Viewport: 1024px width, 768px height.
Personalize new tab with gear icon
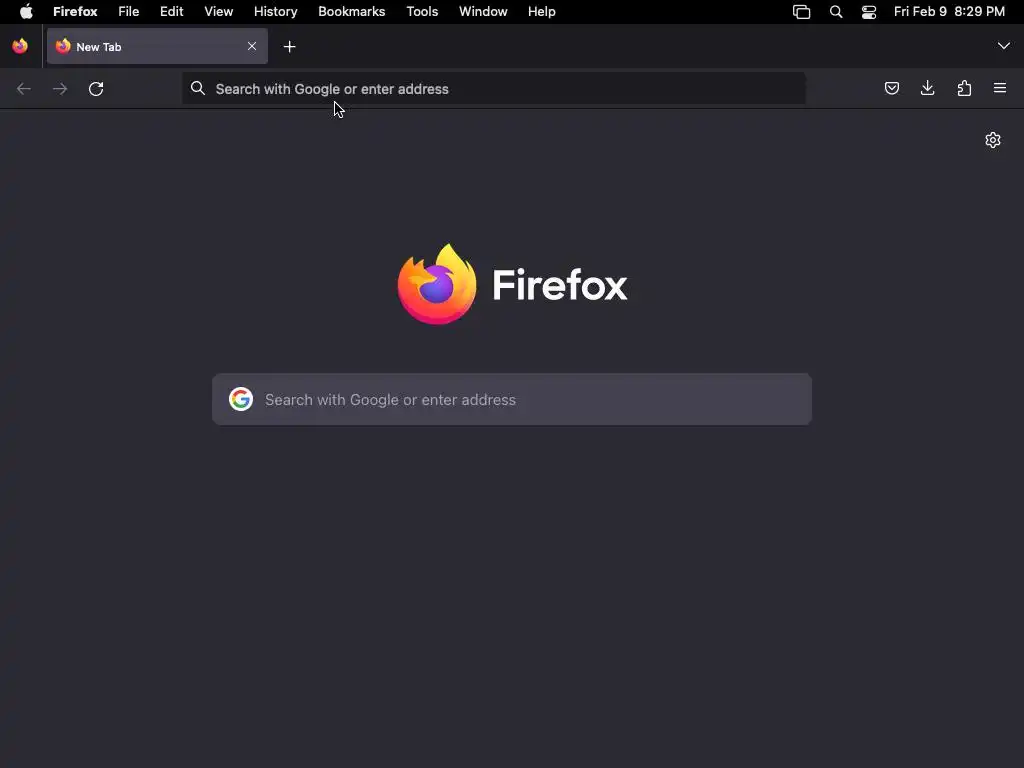pos(993,140)
